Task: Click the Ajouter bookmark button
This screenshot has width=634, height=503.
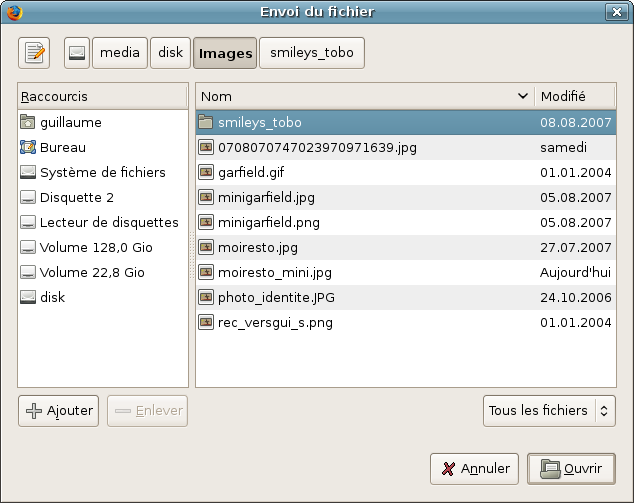Action: (x=59, y=410)
